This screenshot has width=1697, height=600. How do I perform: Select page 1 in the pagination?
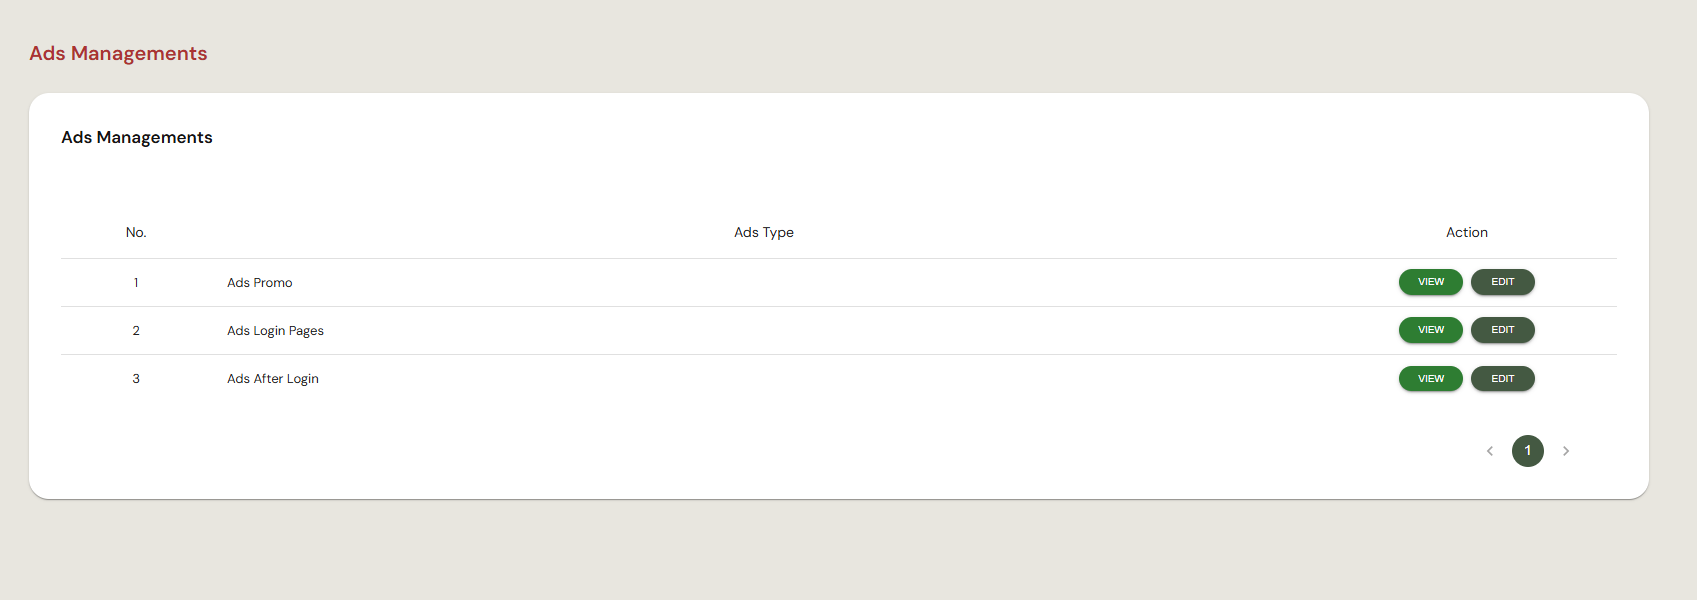tap(1528, 451)
